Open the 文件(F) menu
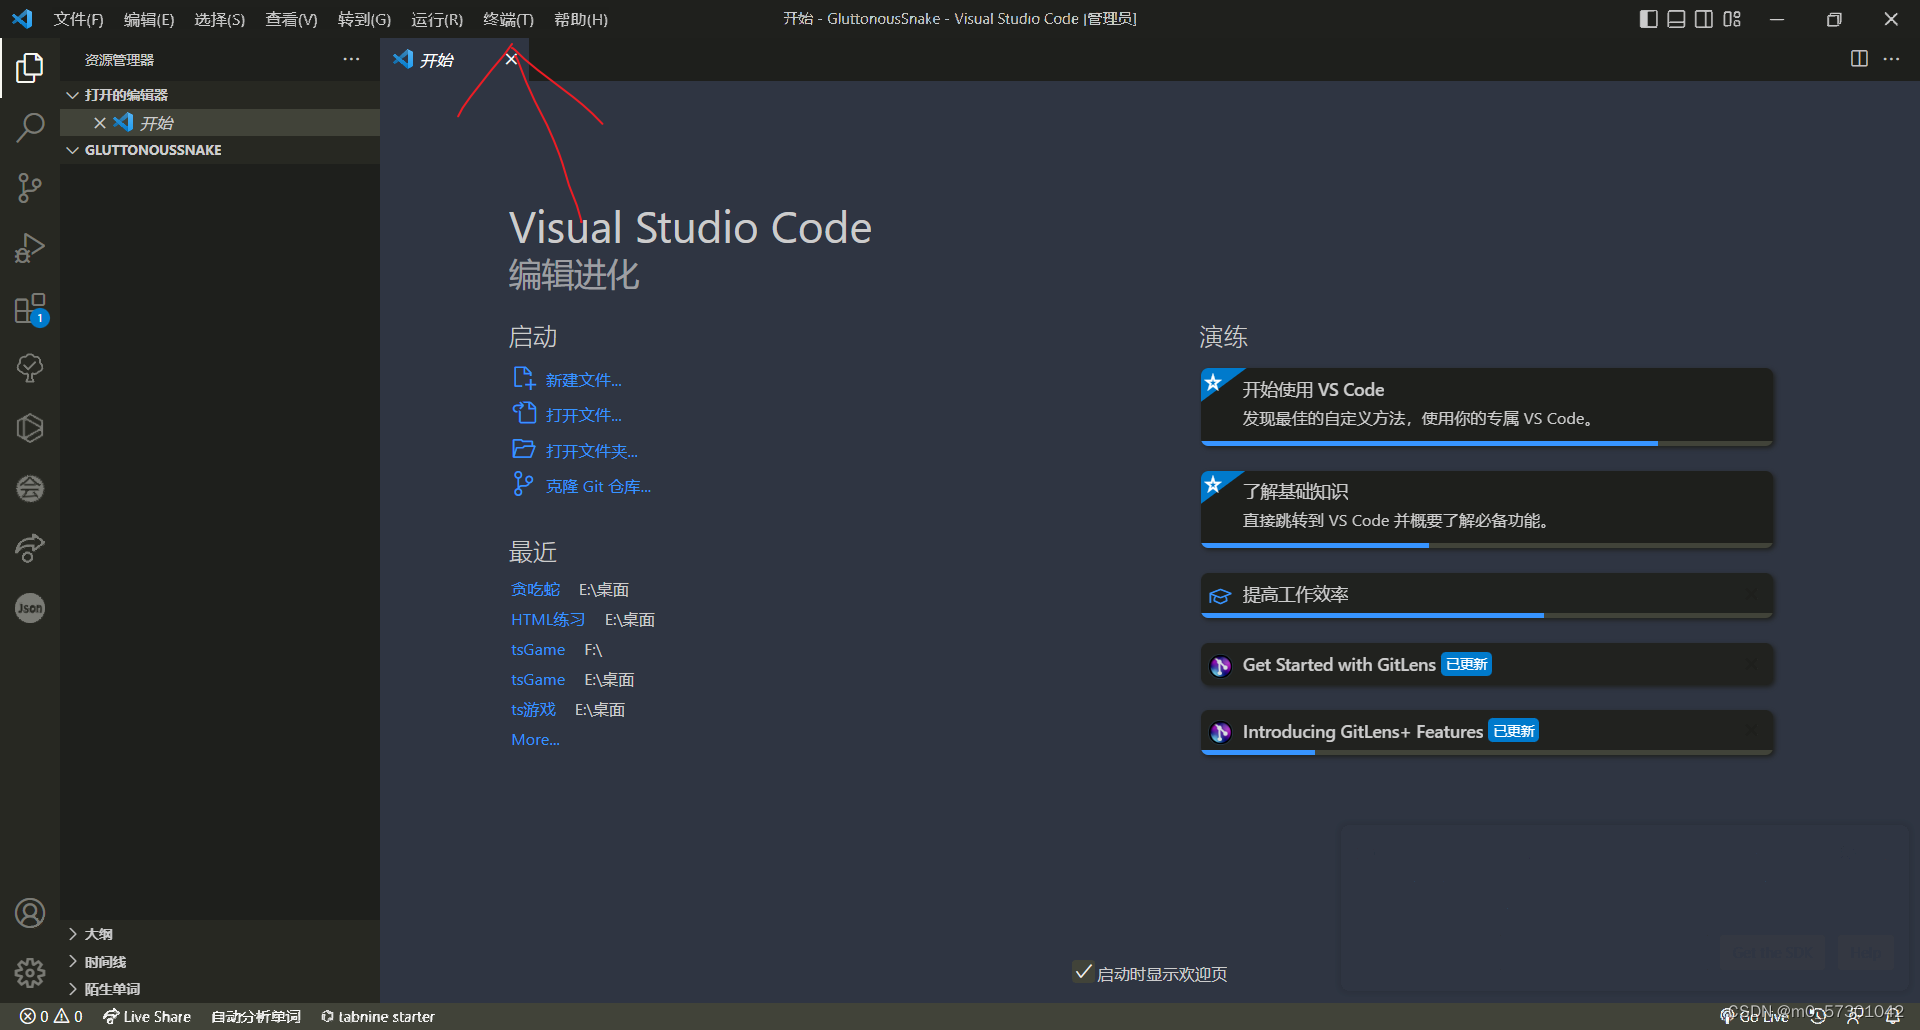 click(x=78, y=19)
